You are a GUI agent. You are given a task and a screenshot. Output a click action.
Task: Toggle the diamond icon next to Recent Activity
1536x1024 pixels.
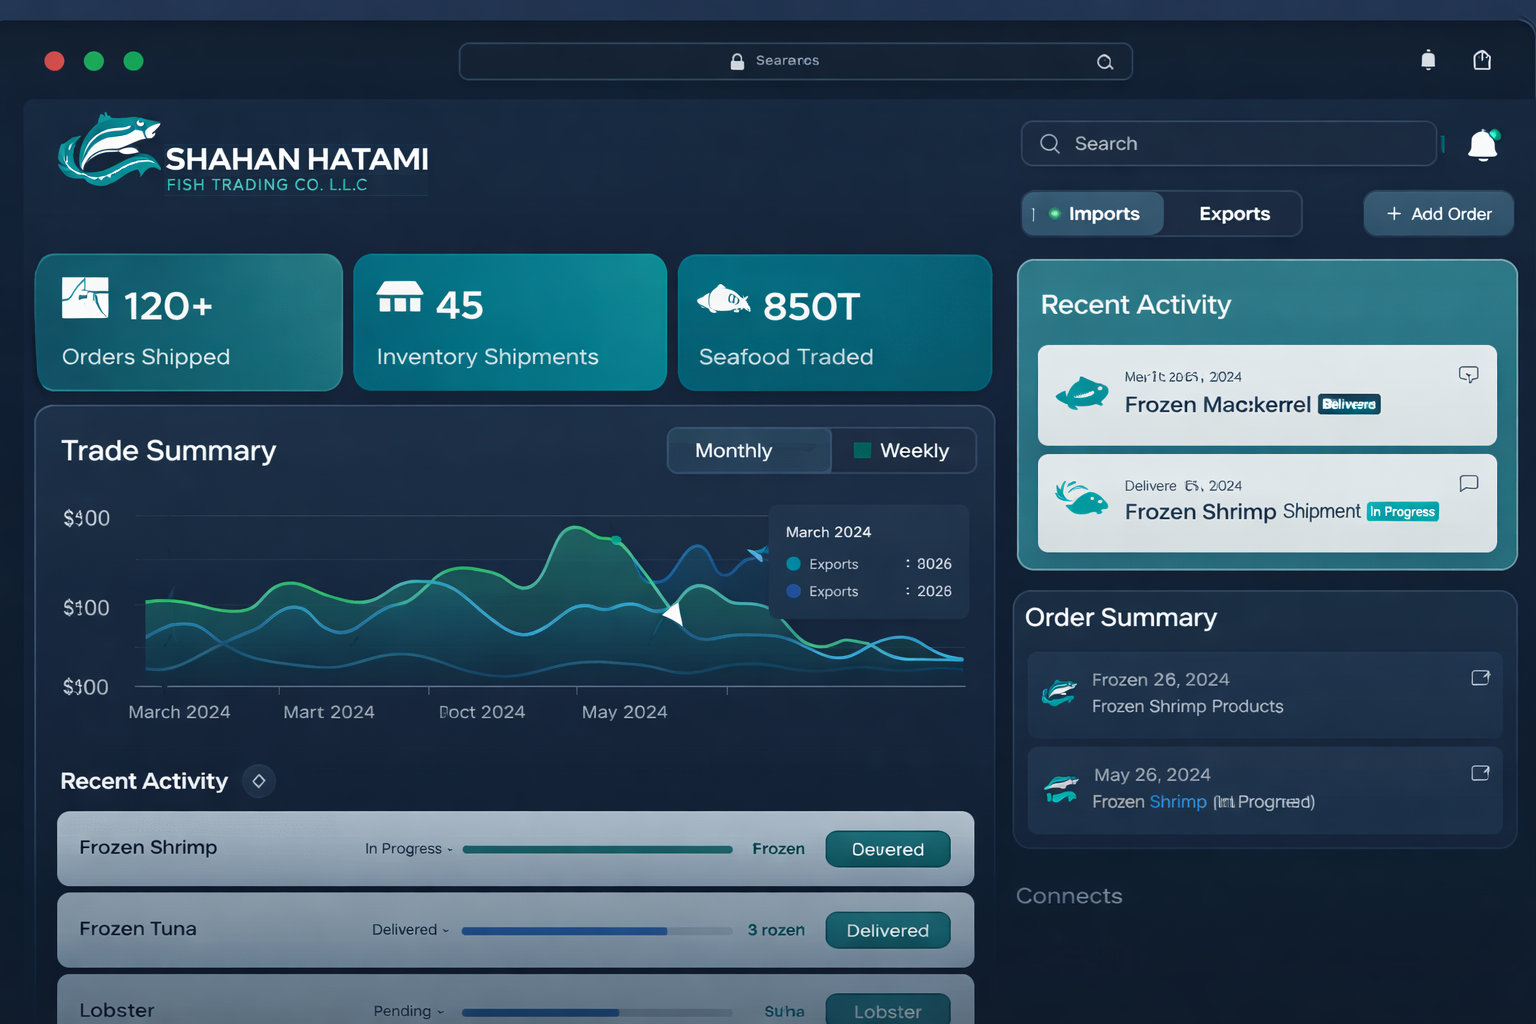click(259, 781)
